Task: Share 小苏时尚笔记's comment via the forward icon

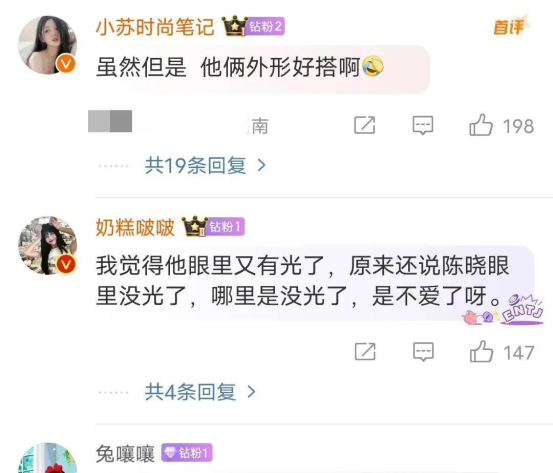Action: 364,125
